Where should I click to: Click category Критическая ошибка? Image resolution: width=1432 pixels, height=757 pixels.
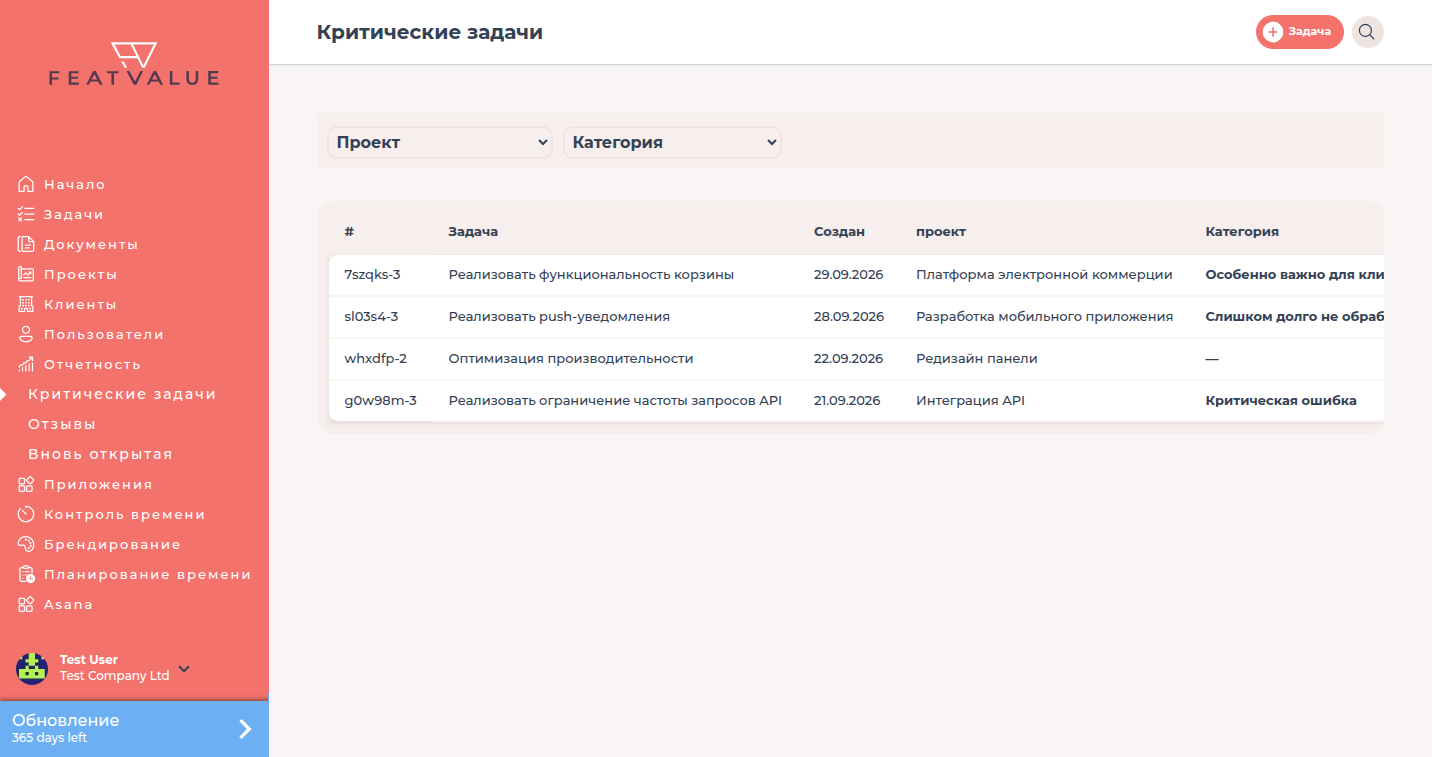(1281, 400)
